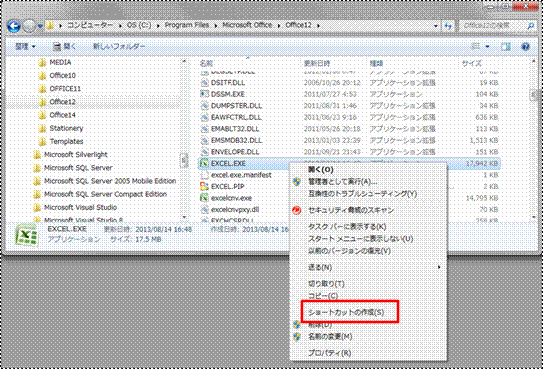Select the DUMPSTER.DLL file icon
This screenshot has height=369, width=543.
pos(204,106)
